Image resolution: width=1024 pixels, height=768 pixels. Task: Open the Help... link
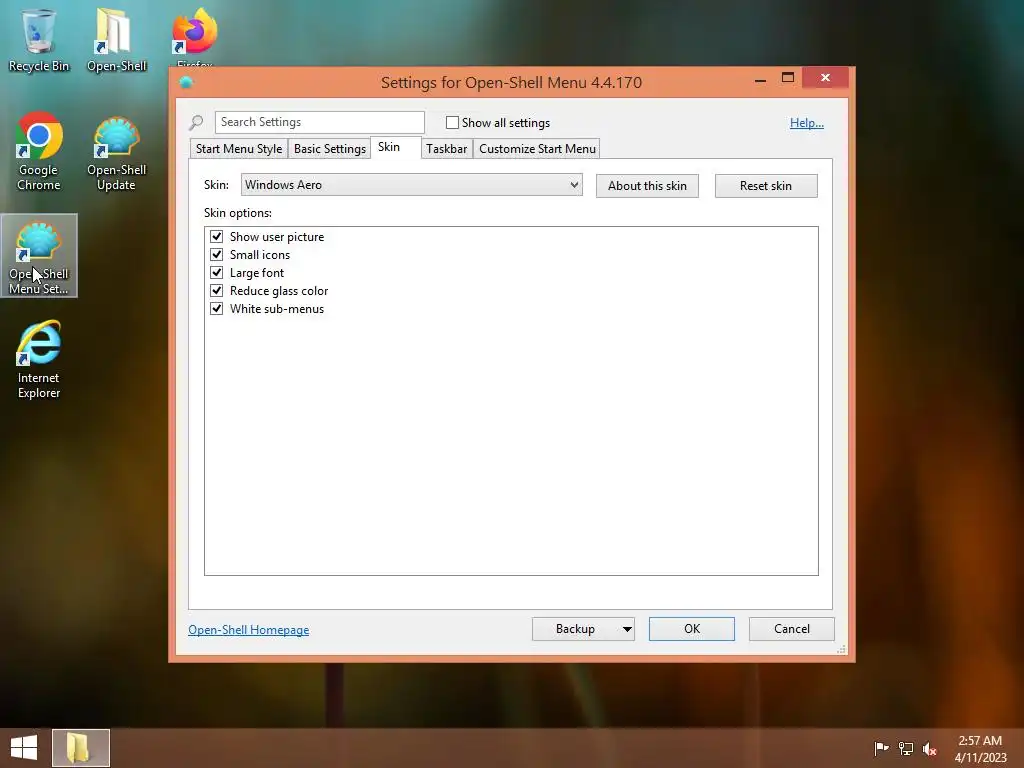[807, 123]
